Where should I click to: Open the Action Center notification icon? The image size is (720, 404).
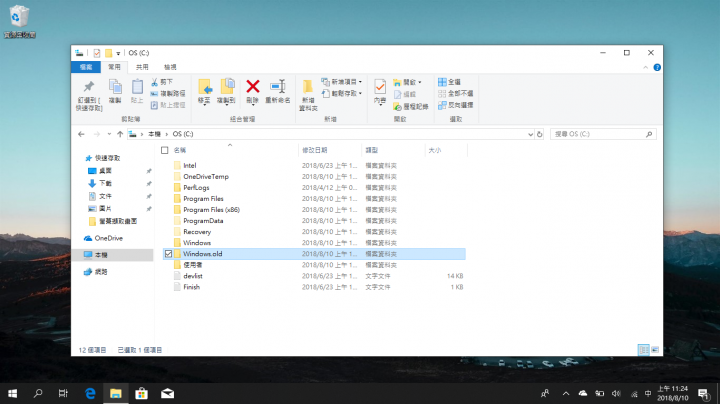[703, 393]
